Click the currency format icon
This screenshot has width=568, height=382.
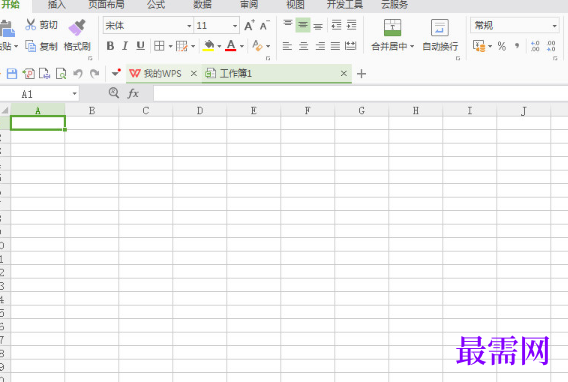[x=479, y=46]
